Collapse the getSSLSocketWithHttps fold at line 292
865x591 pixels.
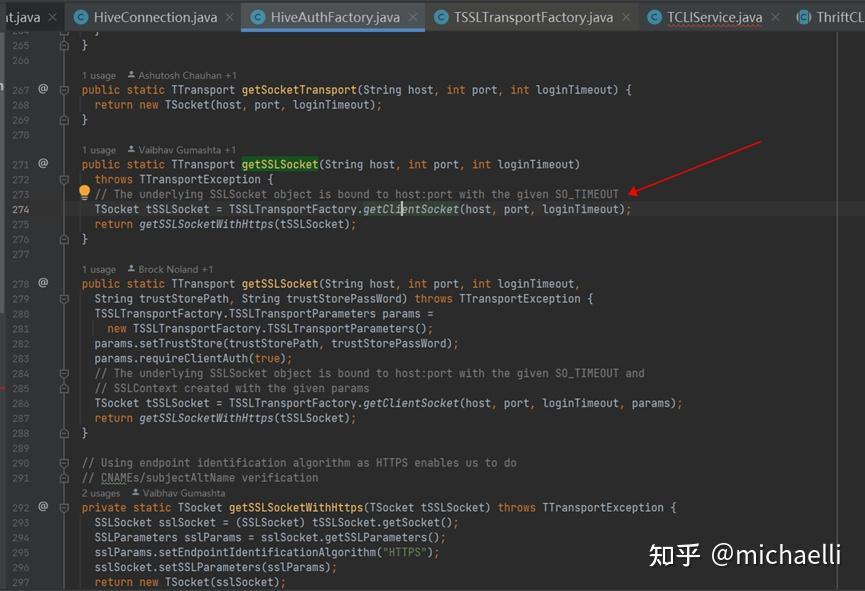click(64, 508)
